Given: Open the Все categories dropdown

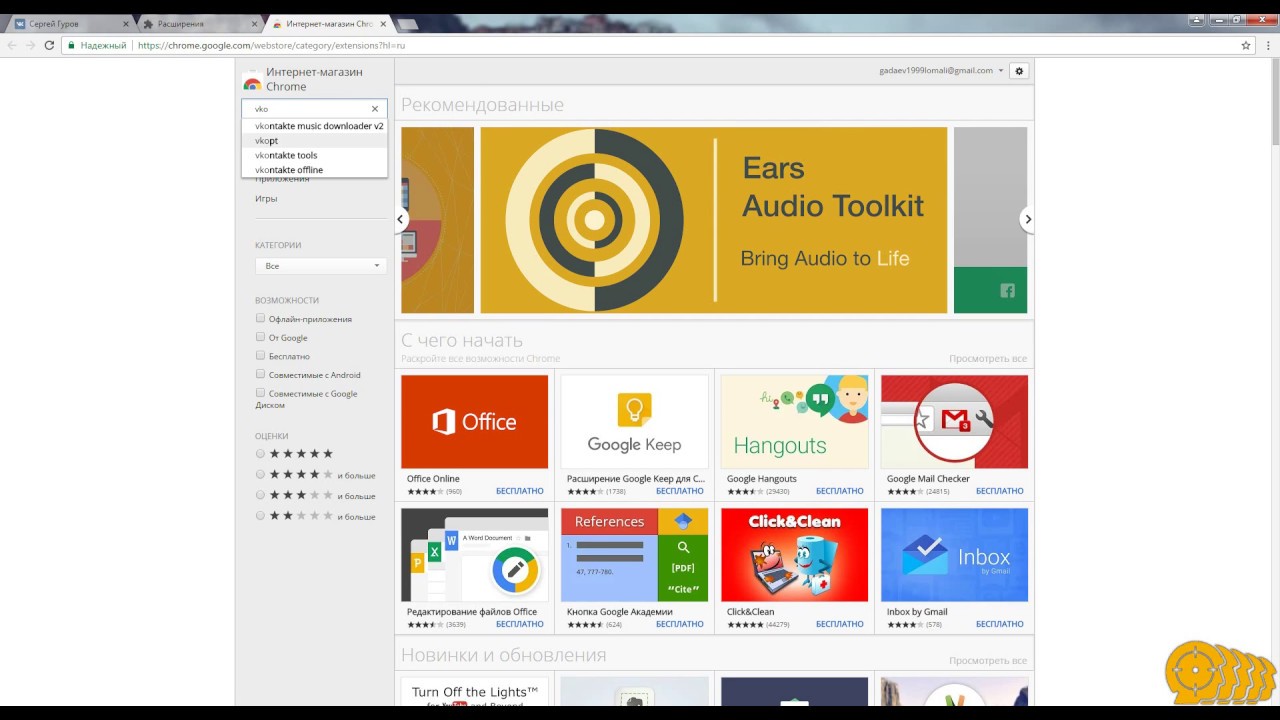Looking at the screenshot, I should (320, 266).
